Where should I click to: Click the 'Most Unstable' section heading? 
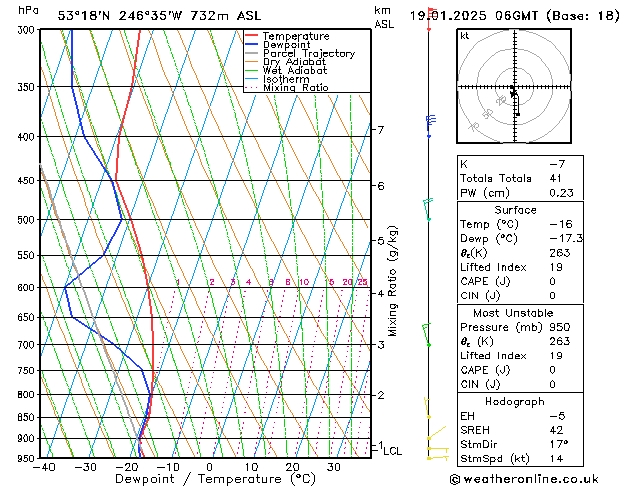click(x=513, y=313)
